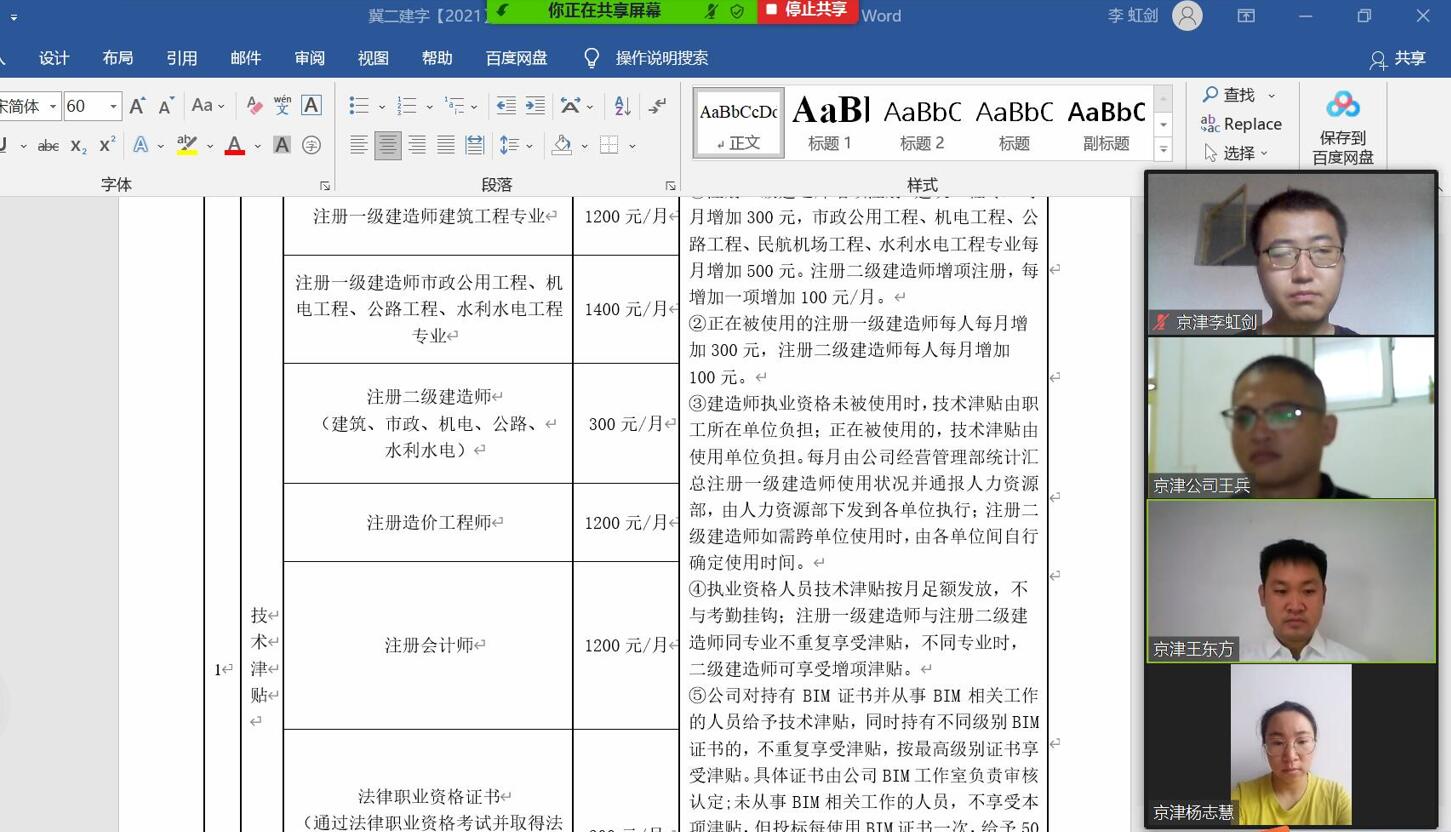1451x832 pixels.
Task: Toggle center alignment
Action: point(388,146)
